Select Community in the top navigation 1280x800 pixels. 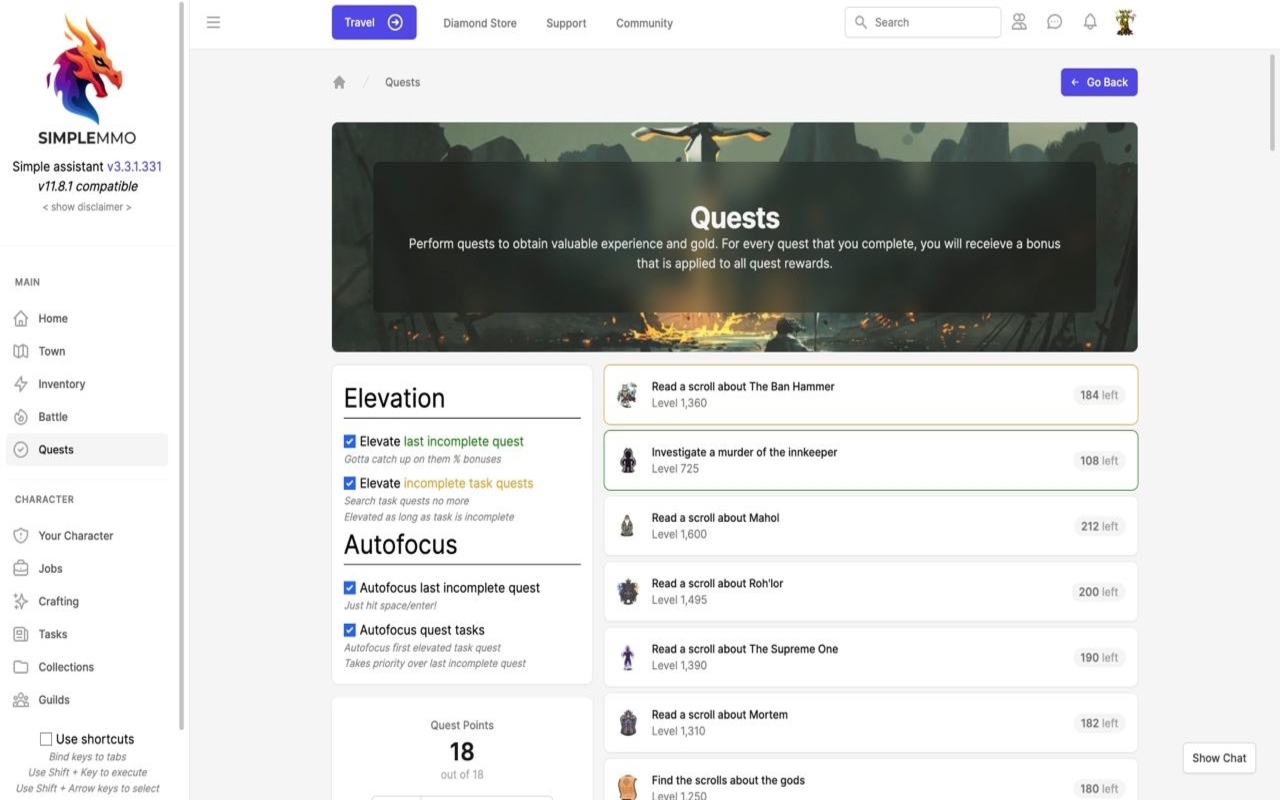[644, 23]
